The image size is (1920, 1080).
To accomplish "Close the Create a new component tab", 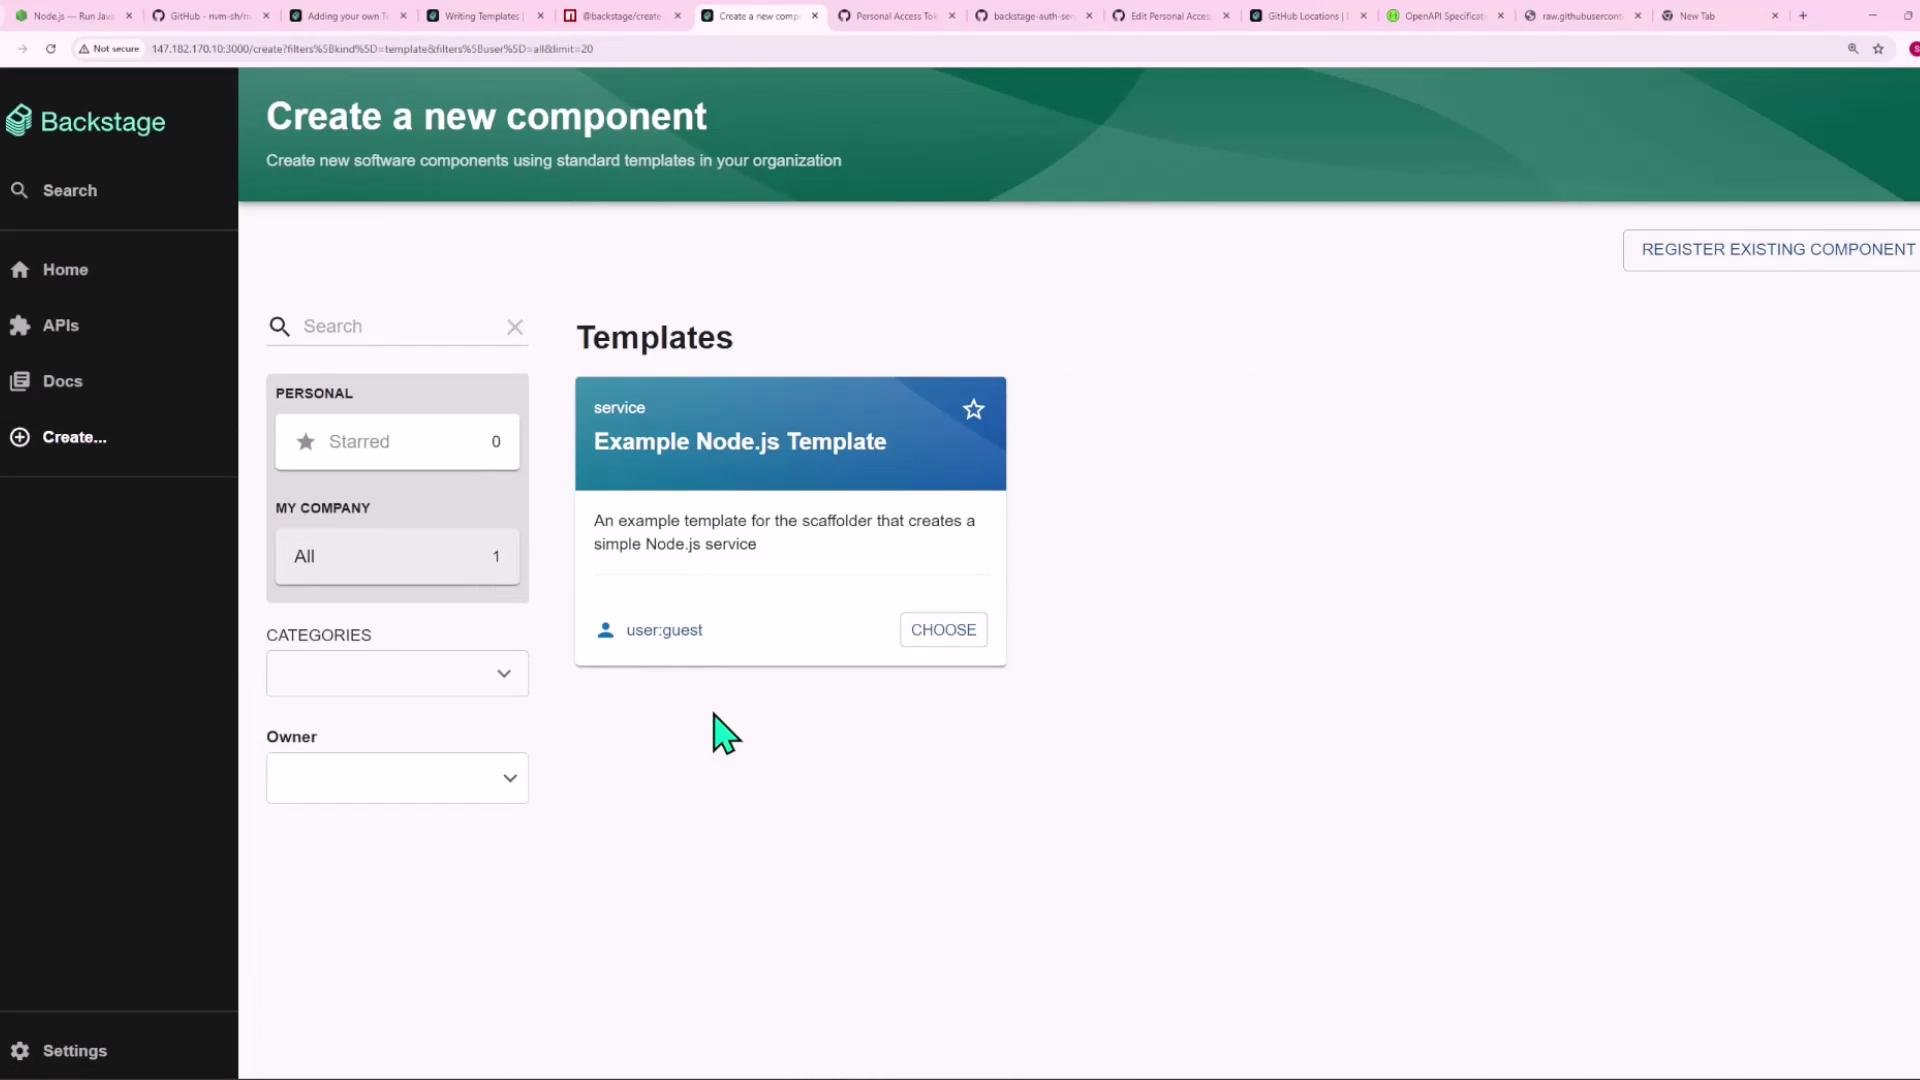I will tap(815, 16).
